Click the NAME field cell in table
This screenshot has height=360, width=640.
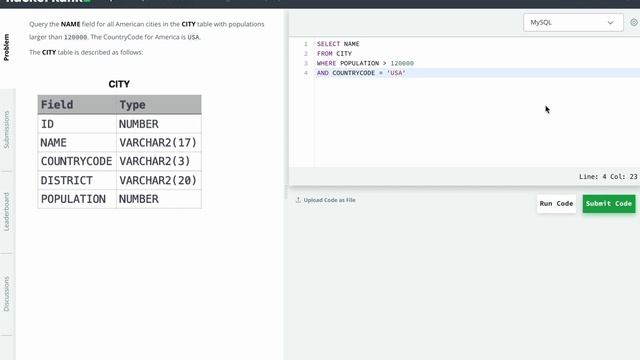click(x=77, y=143)
